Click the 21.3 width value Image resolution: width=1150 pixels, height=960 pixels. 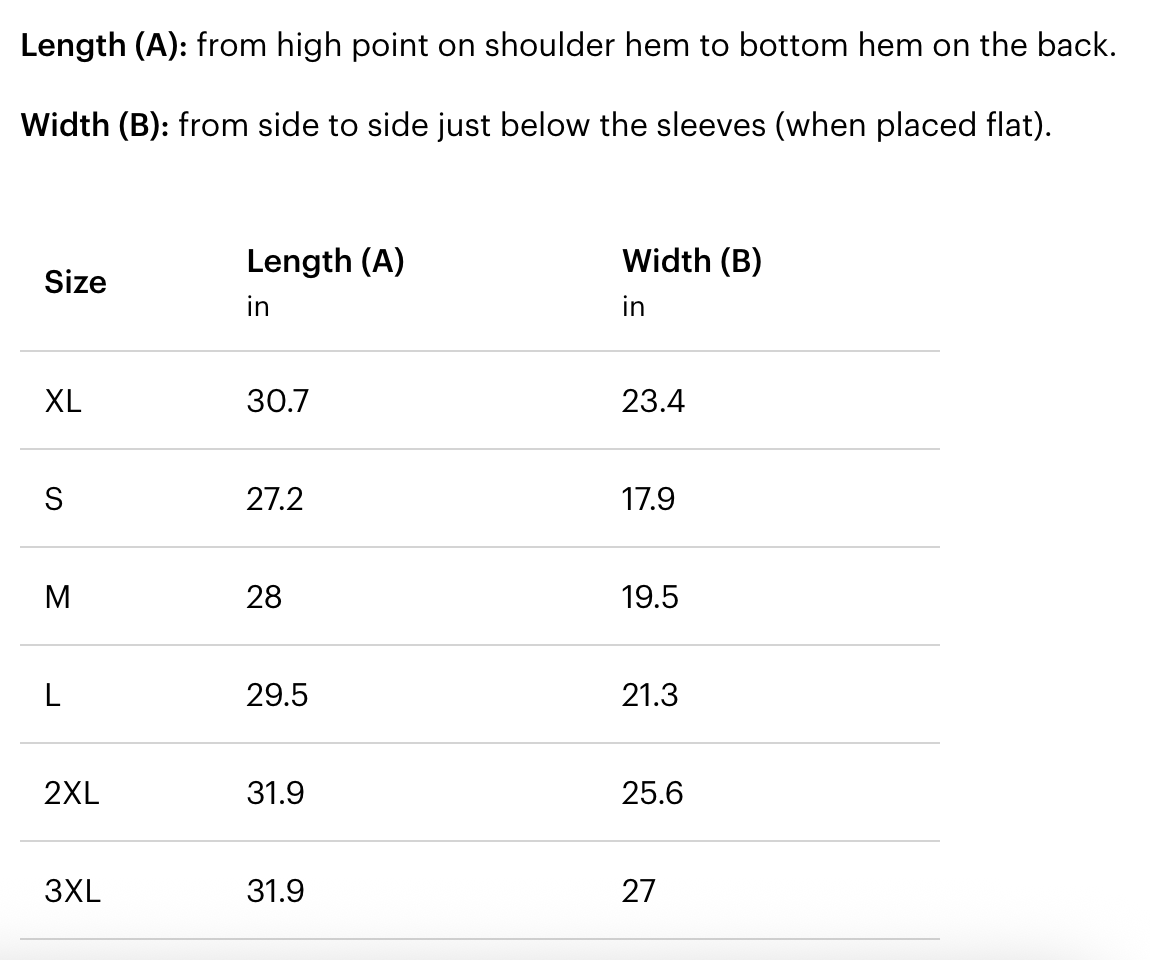click(650, 696)
